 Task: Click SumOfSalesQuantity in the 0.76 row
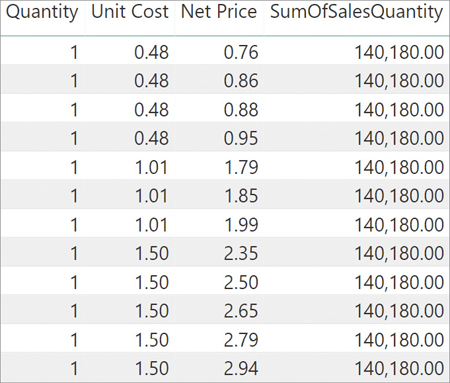click(x=399, y=53)
